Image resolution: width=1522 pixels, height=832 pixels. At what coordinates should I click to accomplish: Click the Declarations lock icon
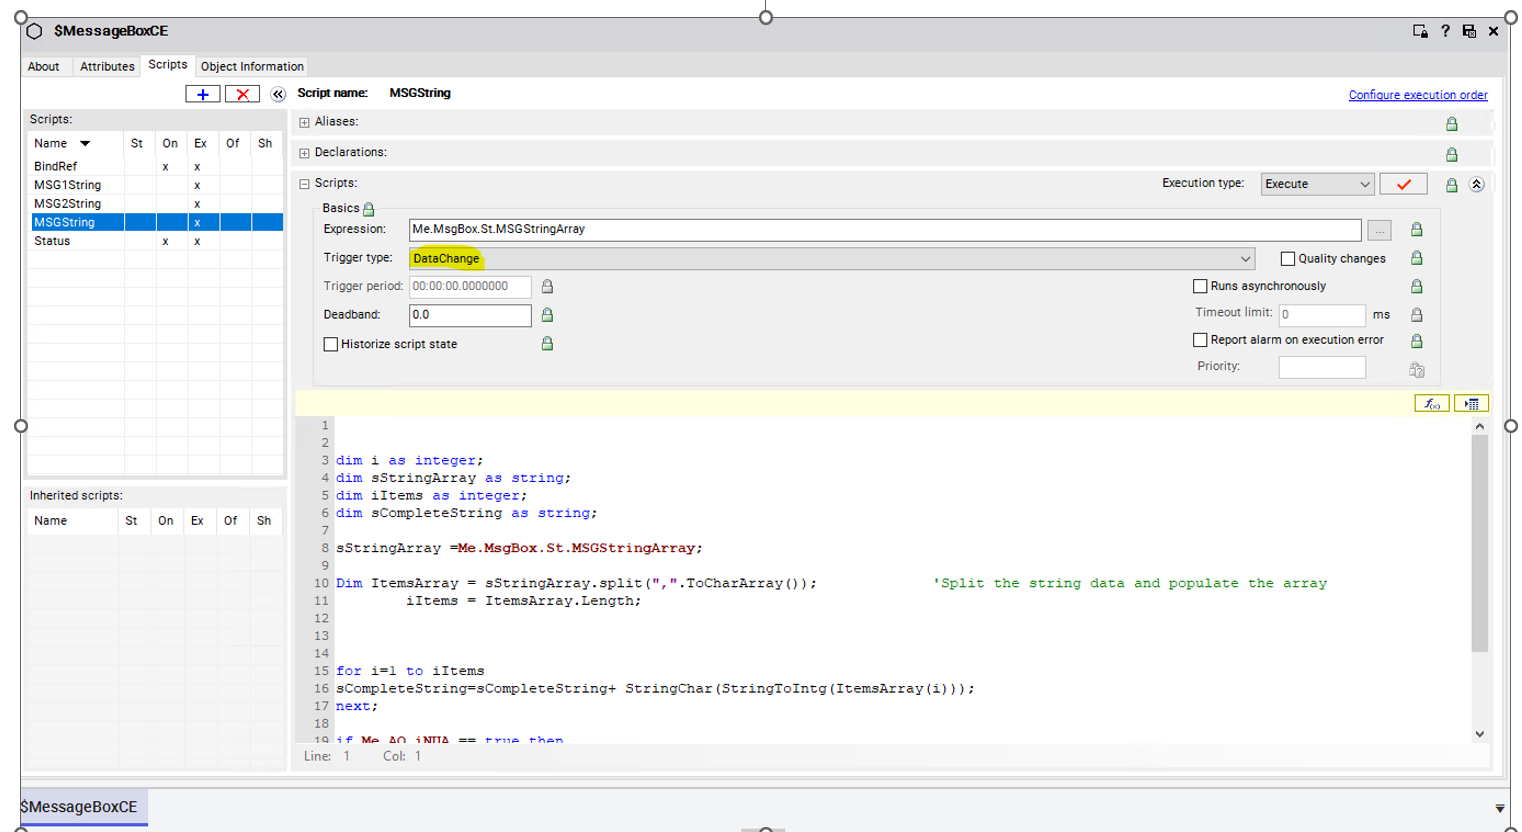pyautogui.click(x=1451, y=155)
